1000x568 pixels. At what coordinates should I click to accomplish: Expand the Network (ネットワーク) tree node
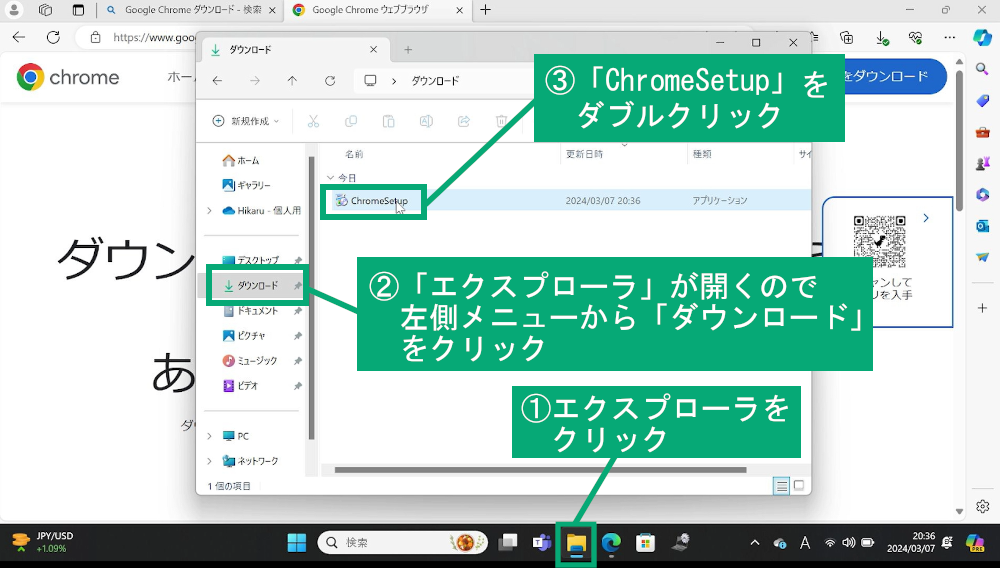(x=209, y=461)
